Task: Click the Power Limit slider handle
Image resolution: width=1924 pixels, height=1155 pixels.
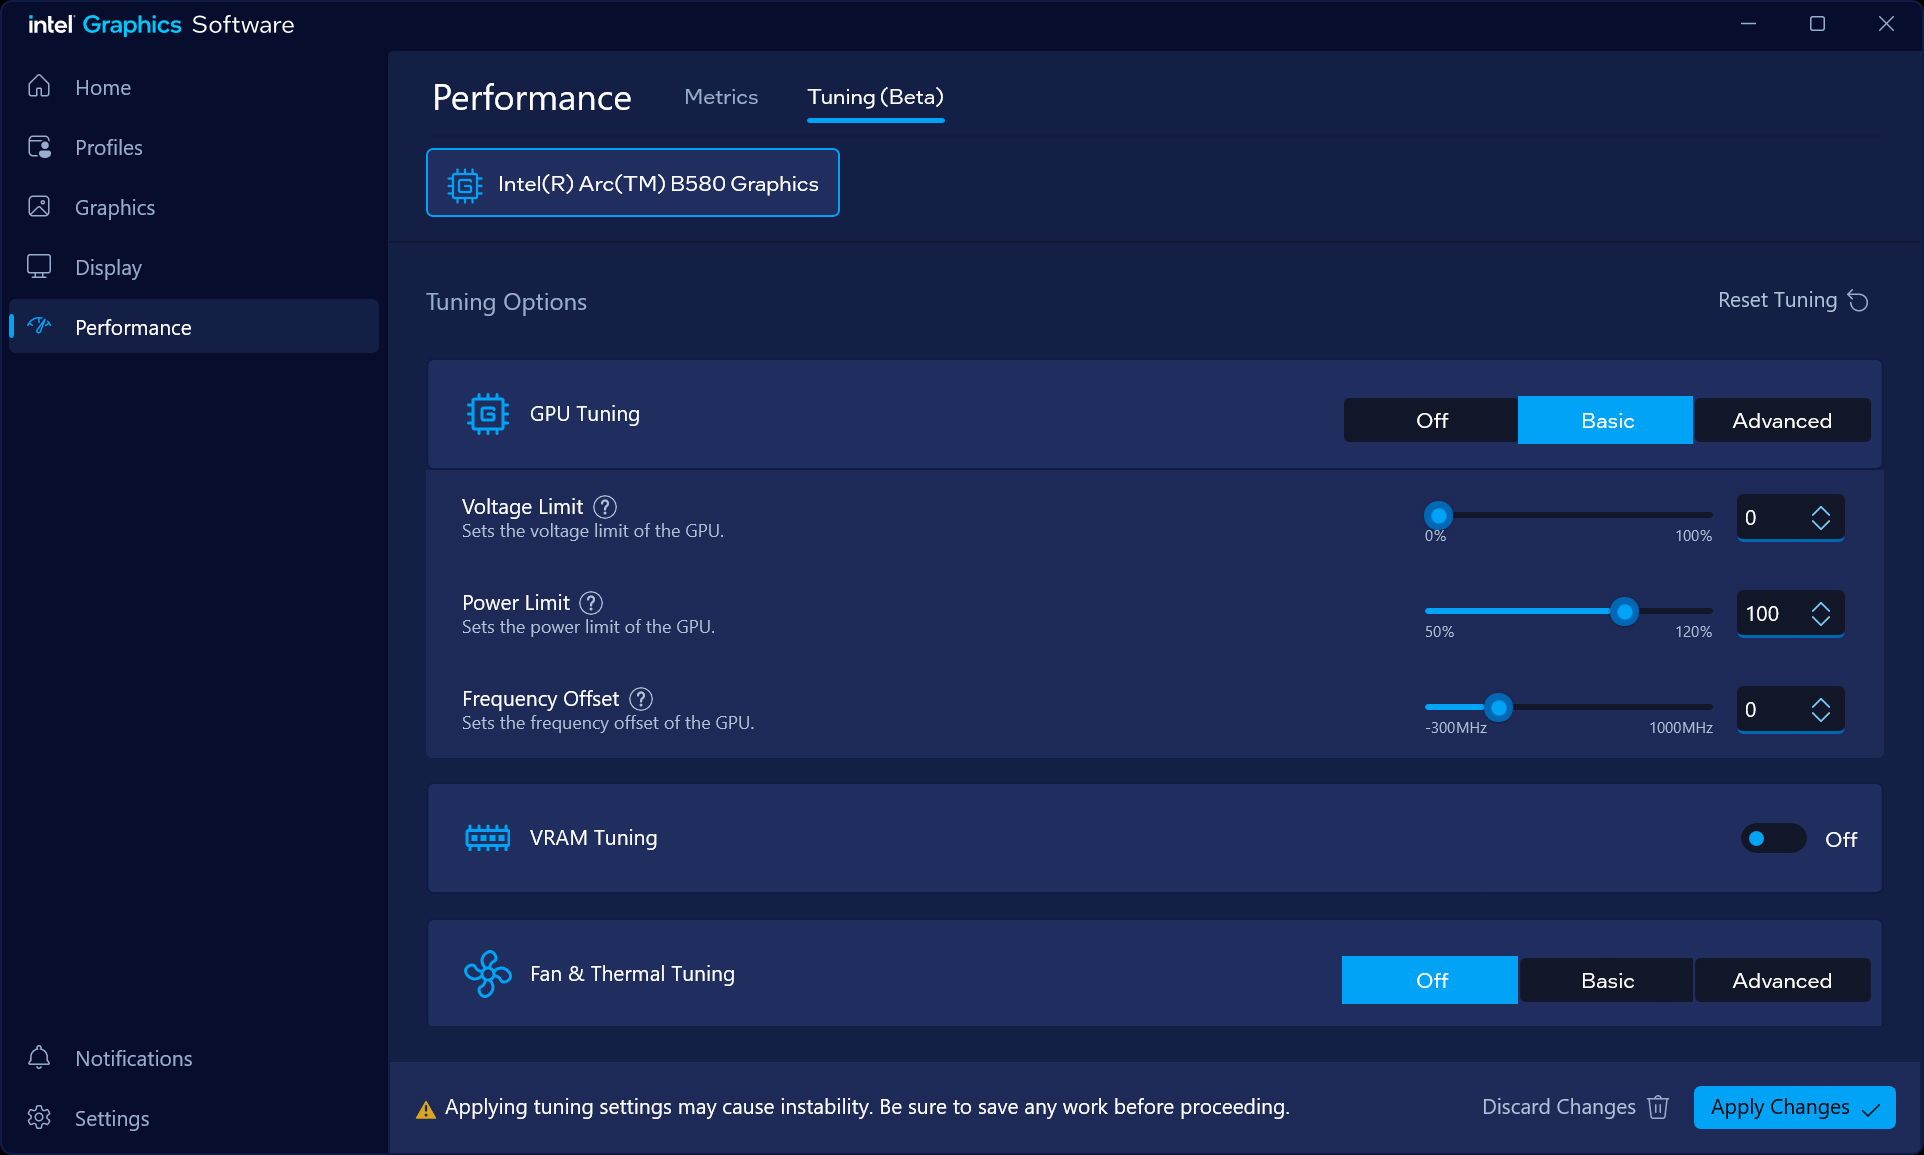Action: point(1624,611)
